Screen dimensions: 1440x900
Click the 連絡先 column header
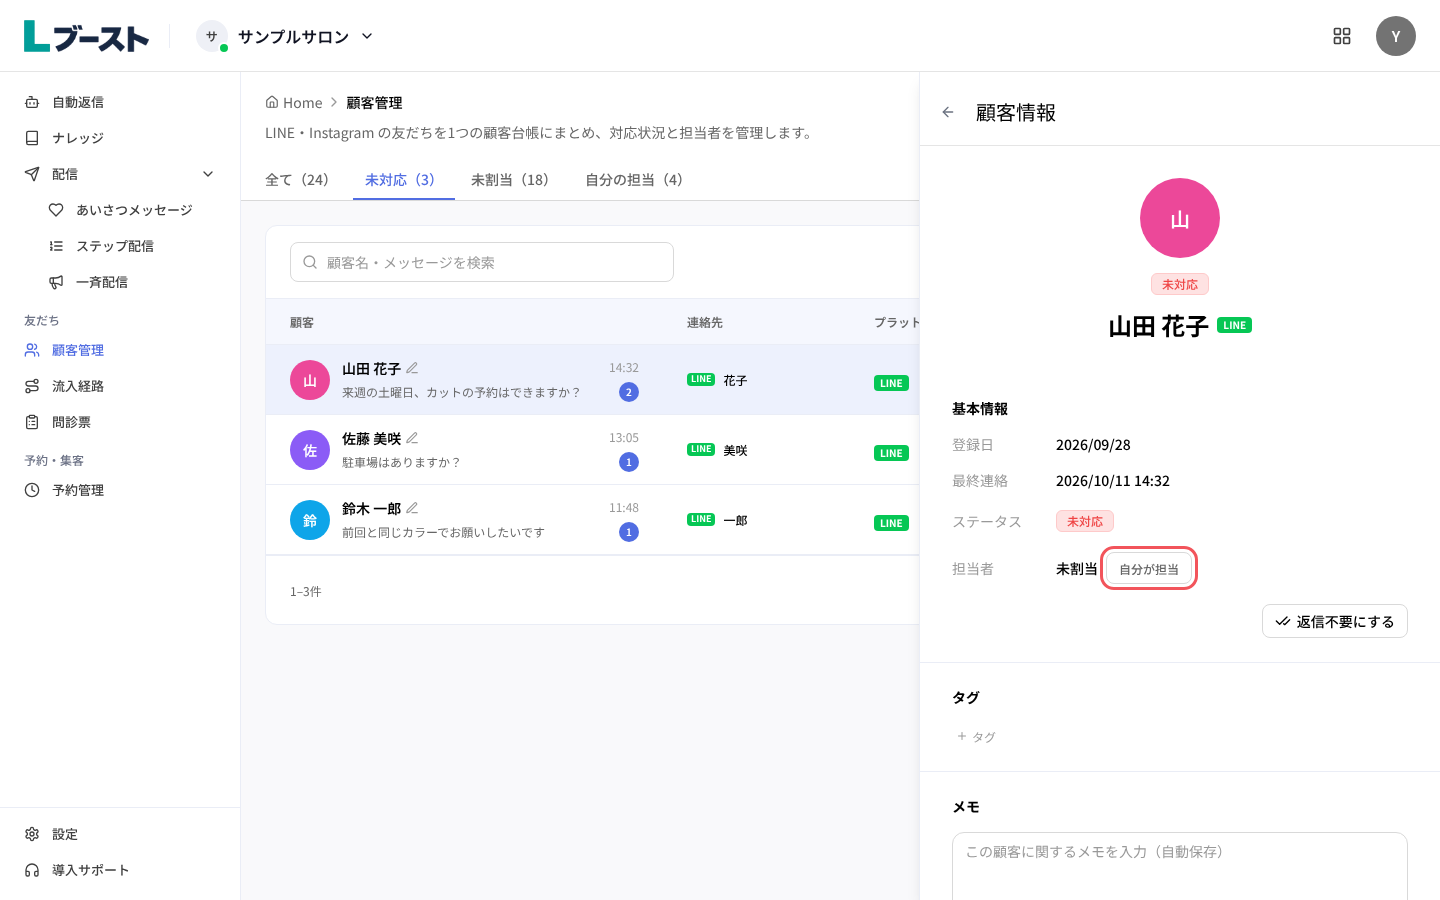point(705,323)
